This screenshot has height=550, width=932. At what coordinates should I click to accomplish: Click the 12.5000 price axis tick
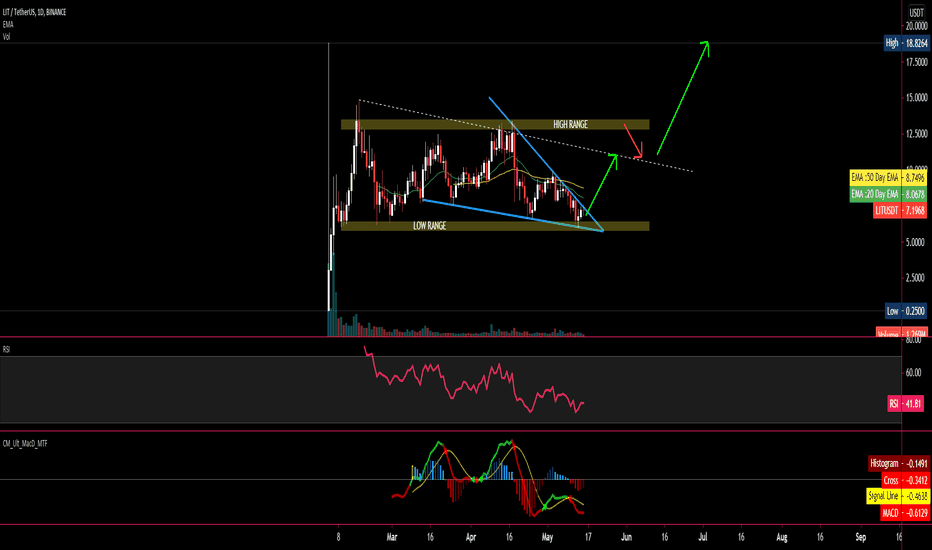click(917, 134)
